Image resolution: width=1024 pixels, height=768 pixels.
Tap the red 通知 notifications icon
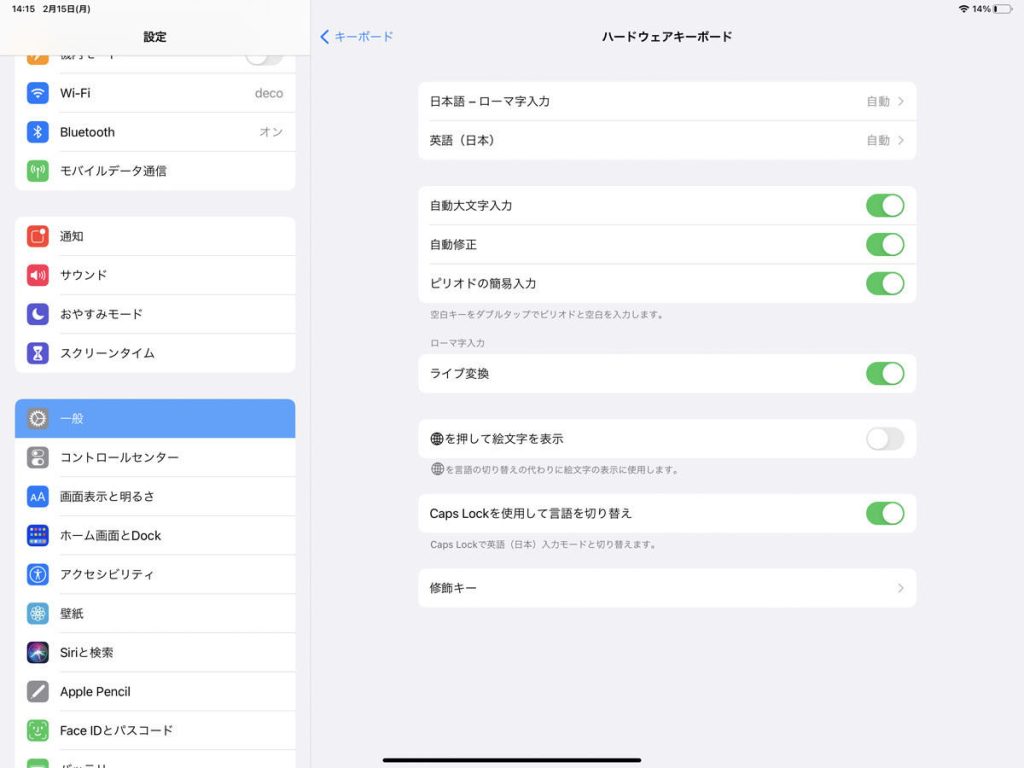coord(38,236)
